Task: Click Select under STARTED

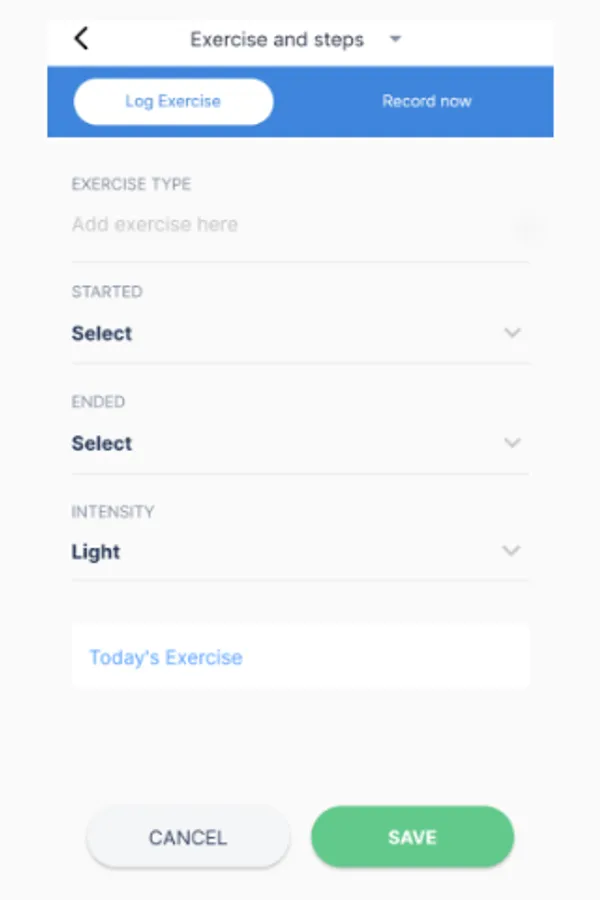Action: [102, 333]
